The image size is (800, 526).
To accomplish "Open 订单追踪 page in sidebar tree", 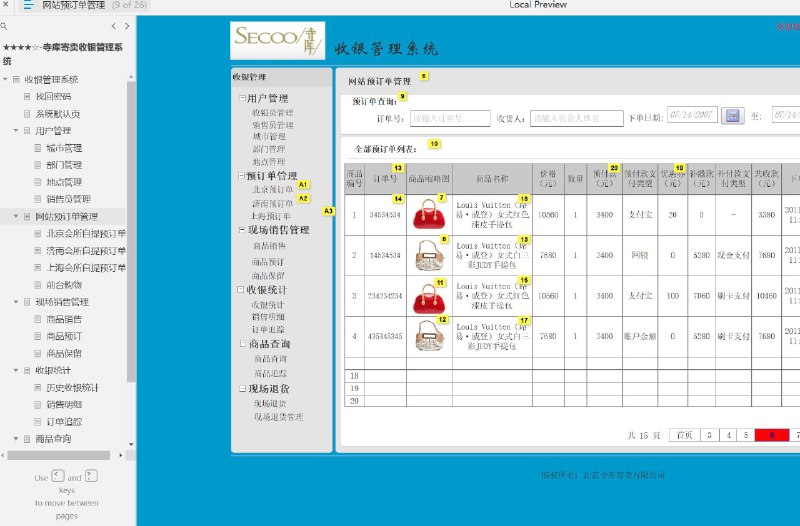I will pyautogui.click(x=64, y=422).
